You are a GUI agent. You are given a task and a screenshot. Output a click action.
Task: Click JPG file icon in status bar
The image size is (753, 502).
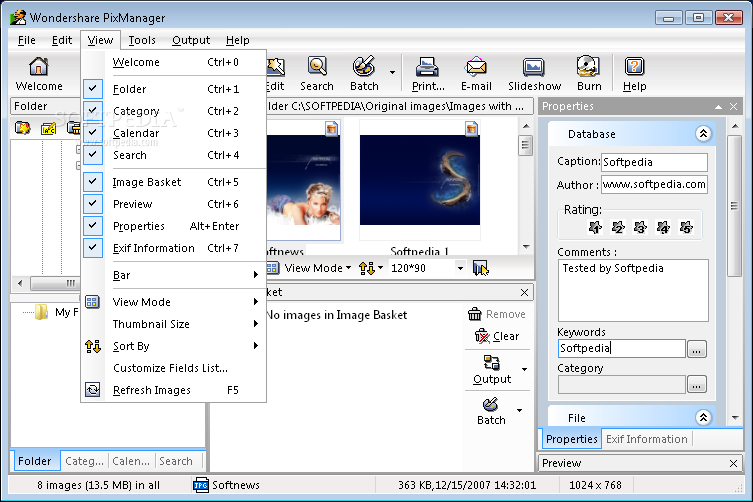point(201,485)
